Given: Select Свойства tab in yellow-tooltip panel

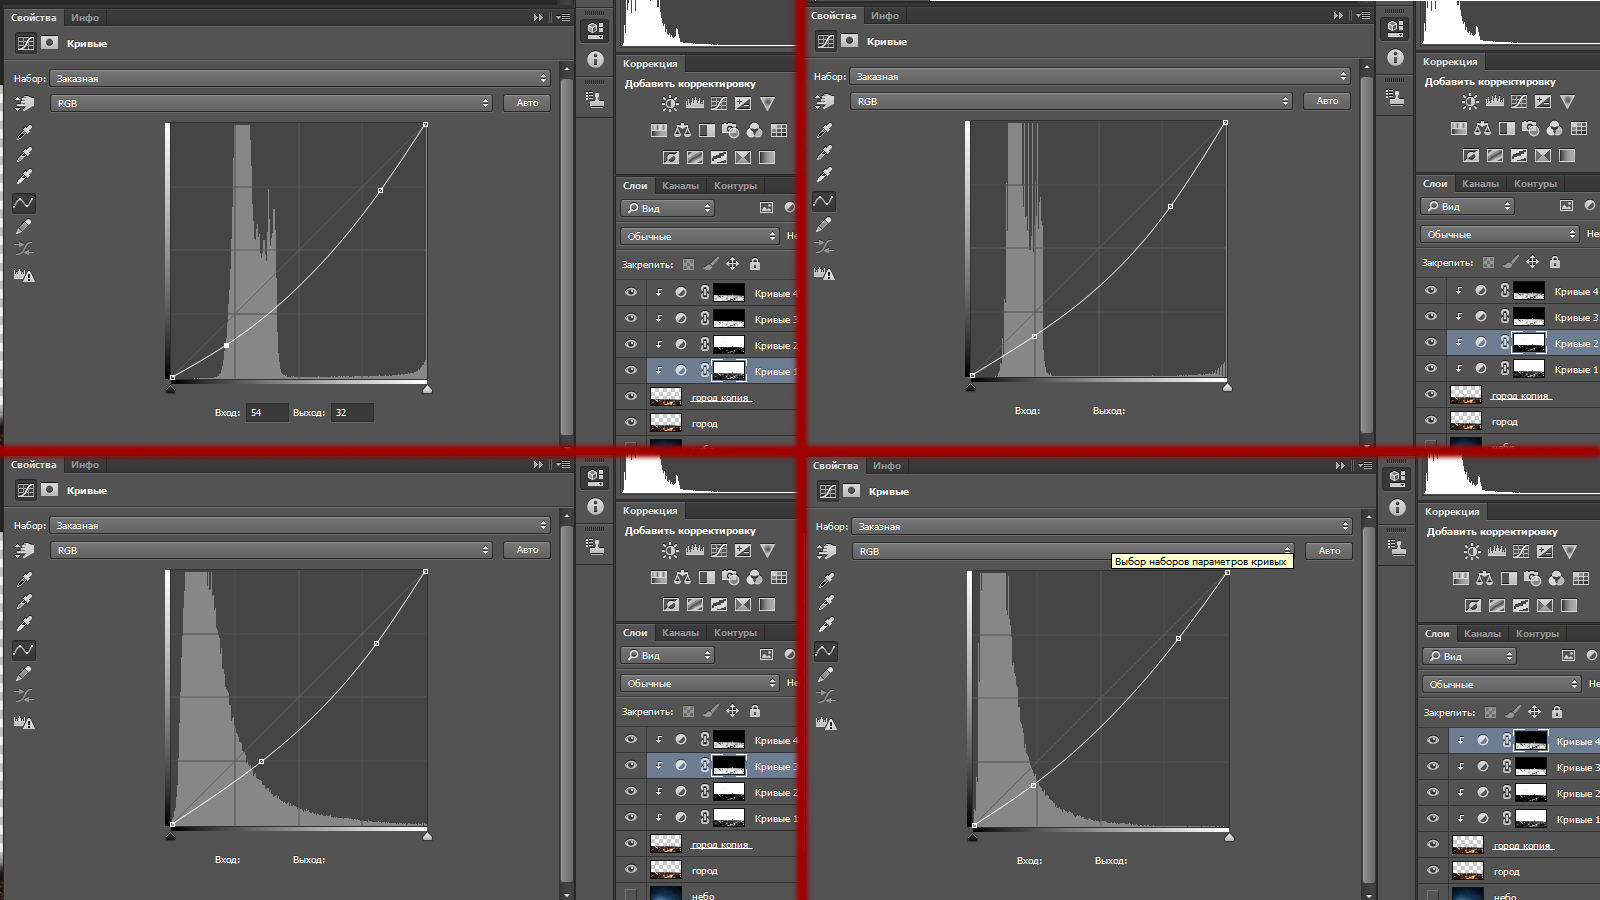Looking at the screenshot, I should [x=835, y=465].
